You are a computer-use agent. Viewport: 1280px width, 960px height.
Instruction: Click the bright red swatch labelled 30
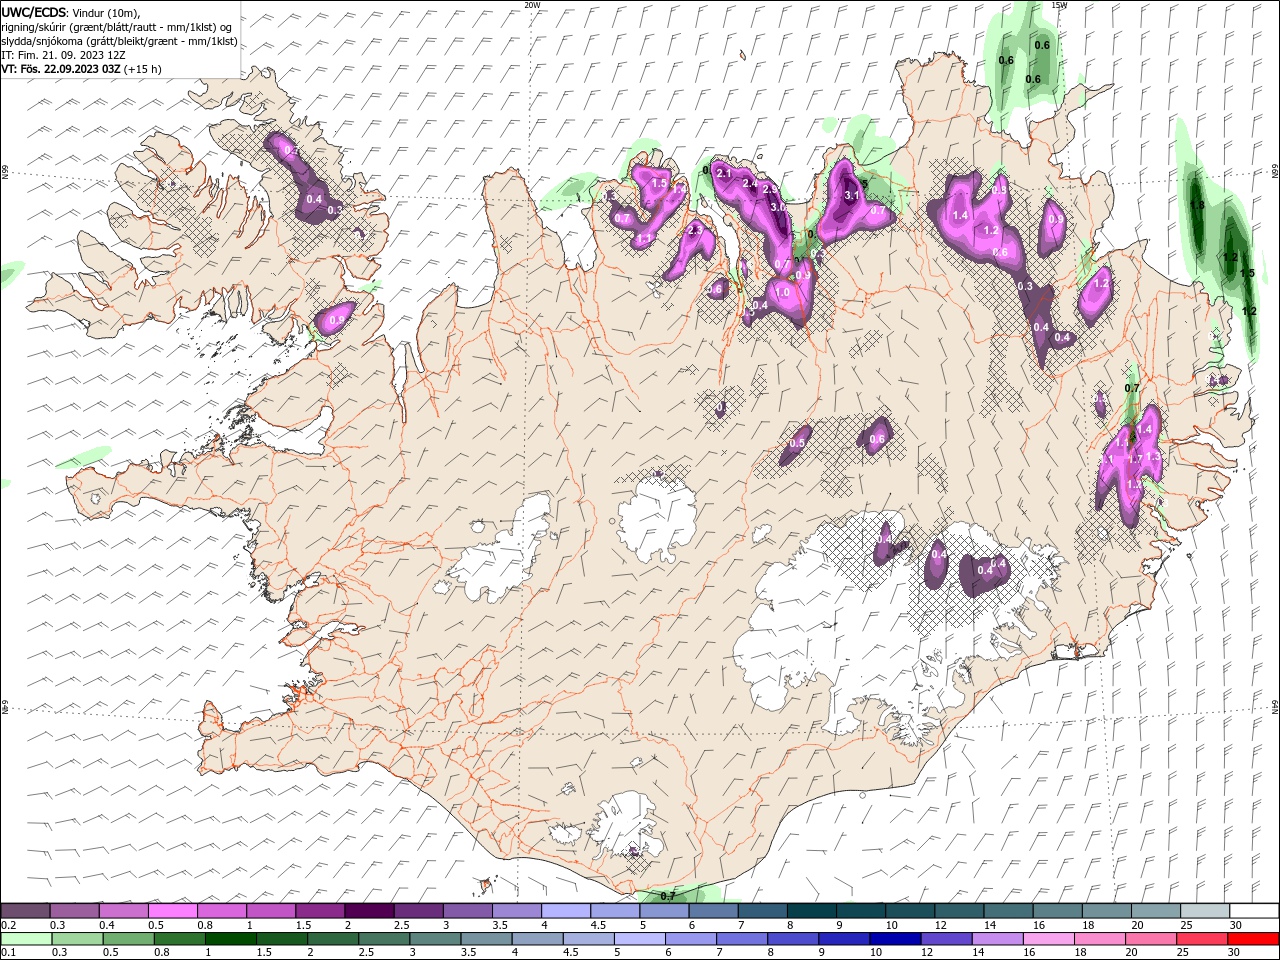(x=1254, y=939)
